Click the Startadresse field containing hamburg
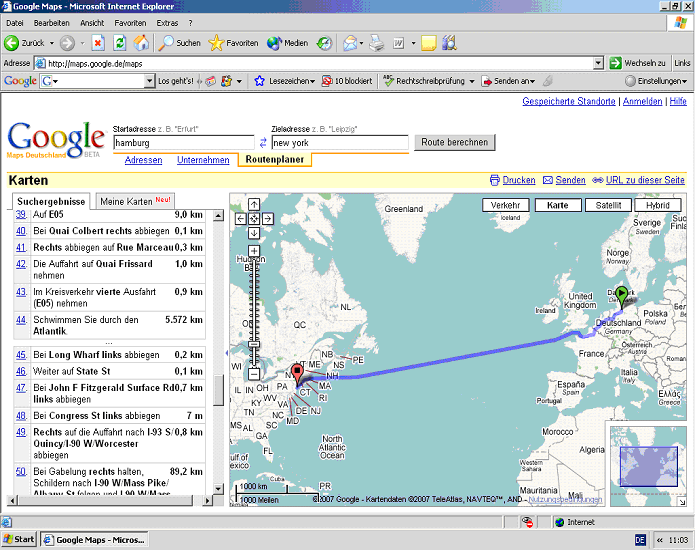 pyautogui.click(x=184, y=143)
